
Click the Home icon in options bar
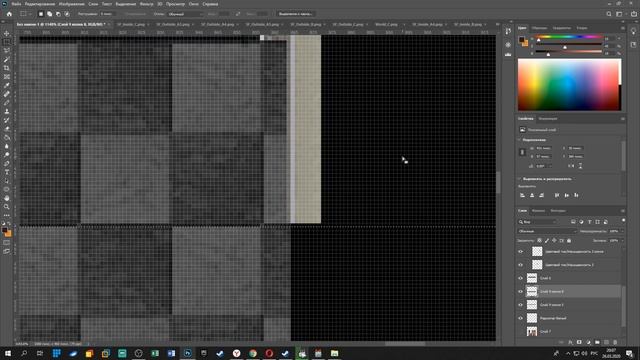coord(9,14)
